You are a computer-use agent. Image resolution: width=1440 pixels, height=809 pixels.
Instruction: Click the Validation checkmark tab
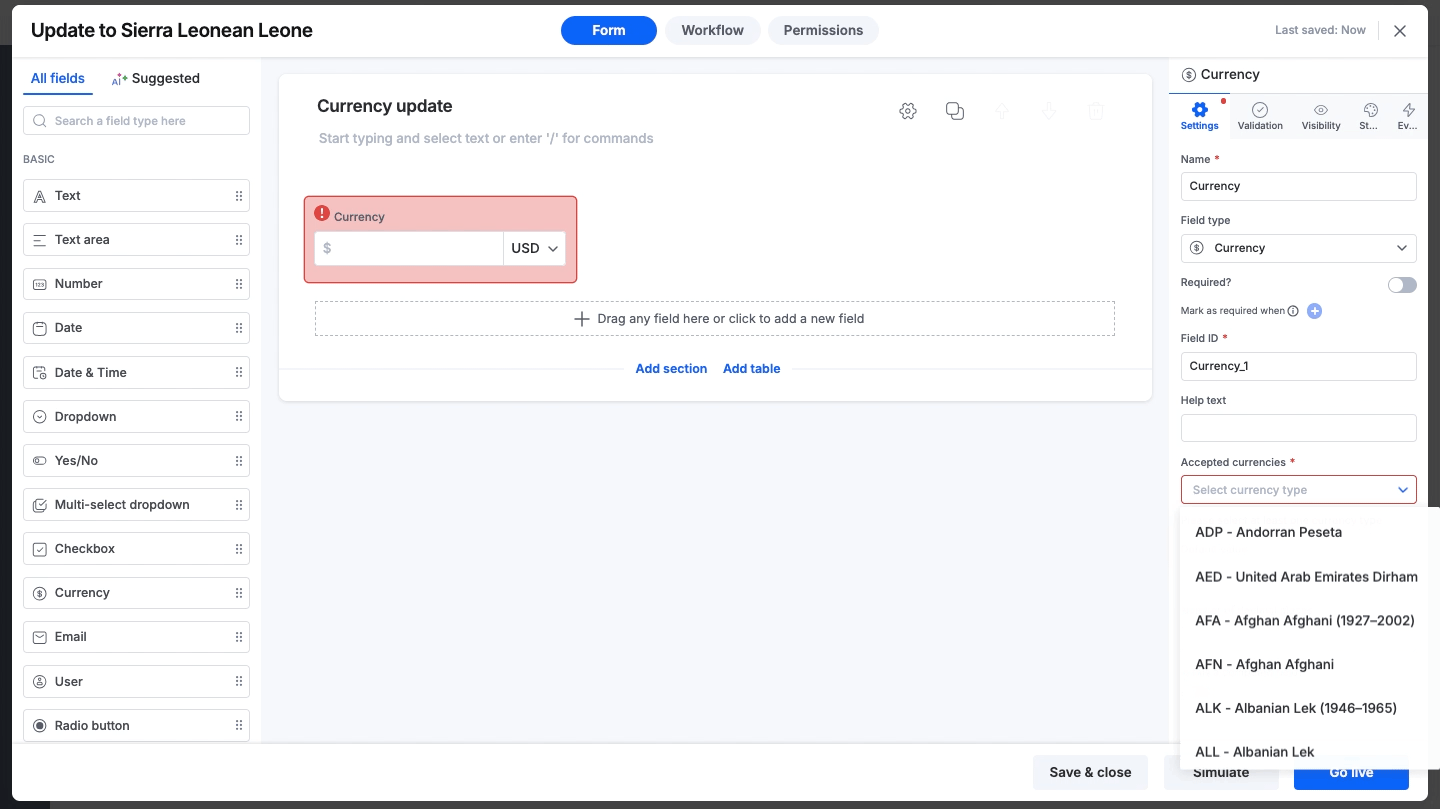click(1260, 116)
